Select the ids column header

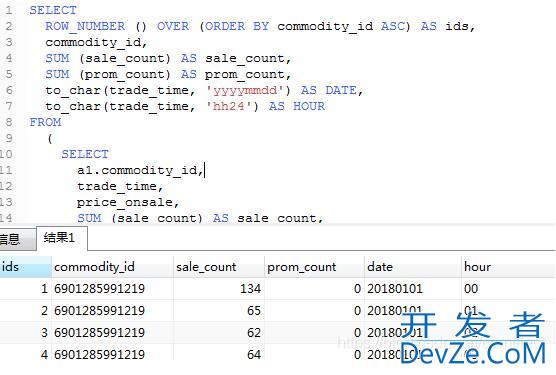tap(26, 267)
